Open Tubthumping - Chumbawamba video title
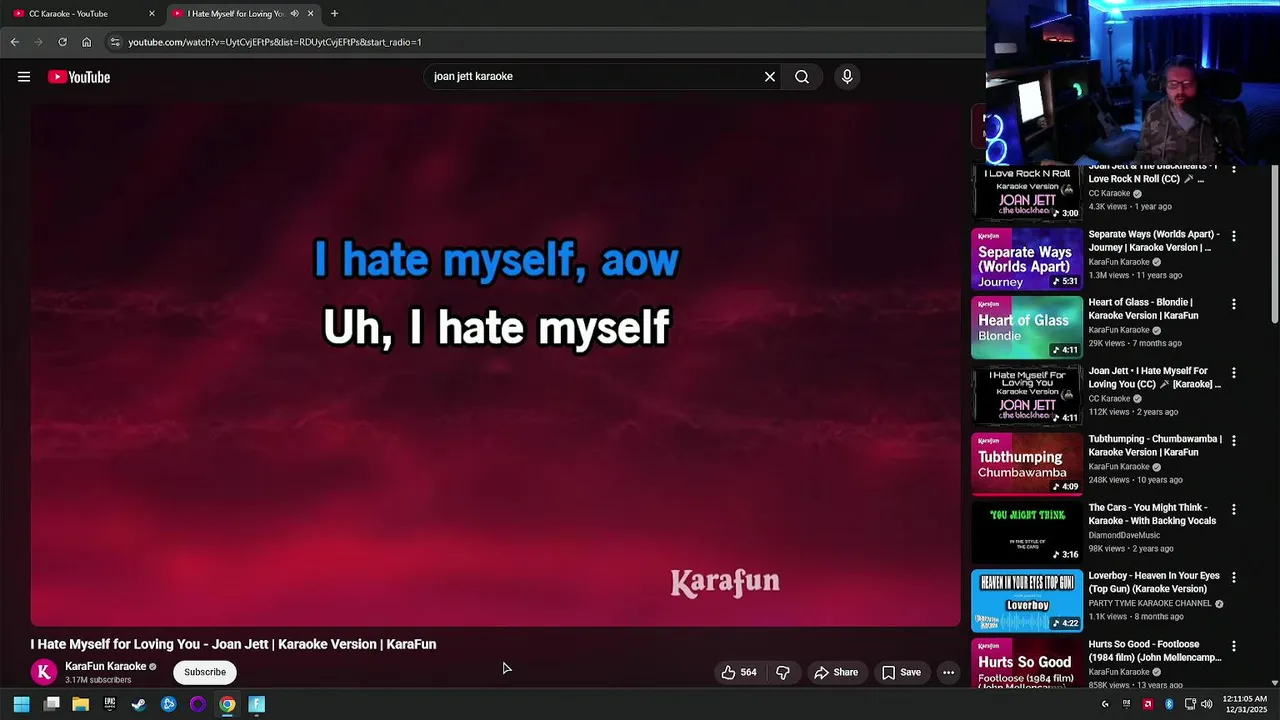This screenshot has height=720, width=1280. point(1155,446)
